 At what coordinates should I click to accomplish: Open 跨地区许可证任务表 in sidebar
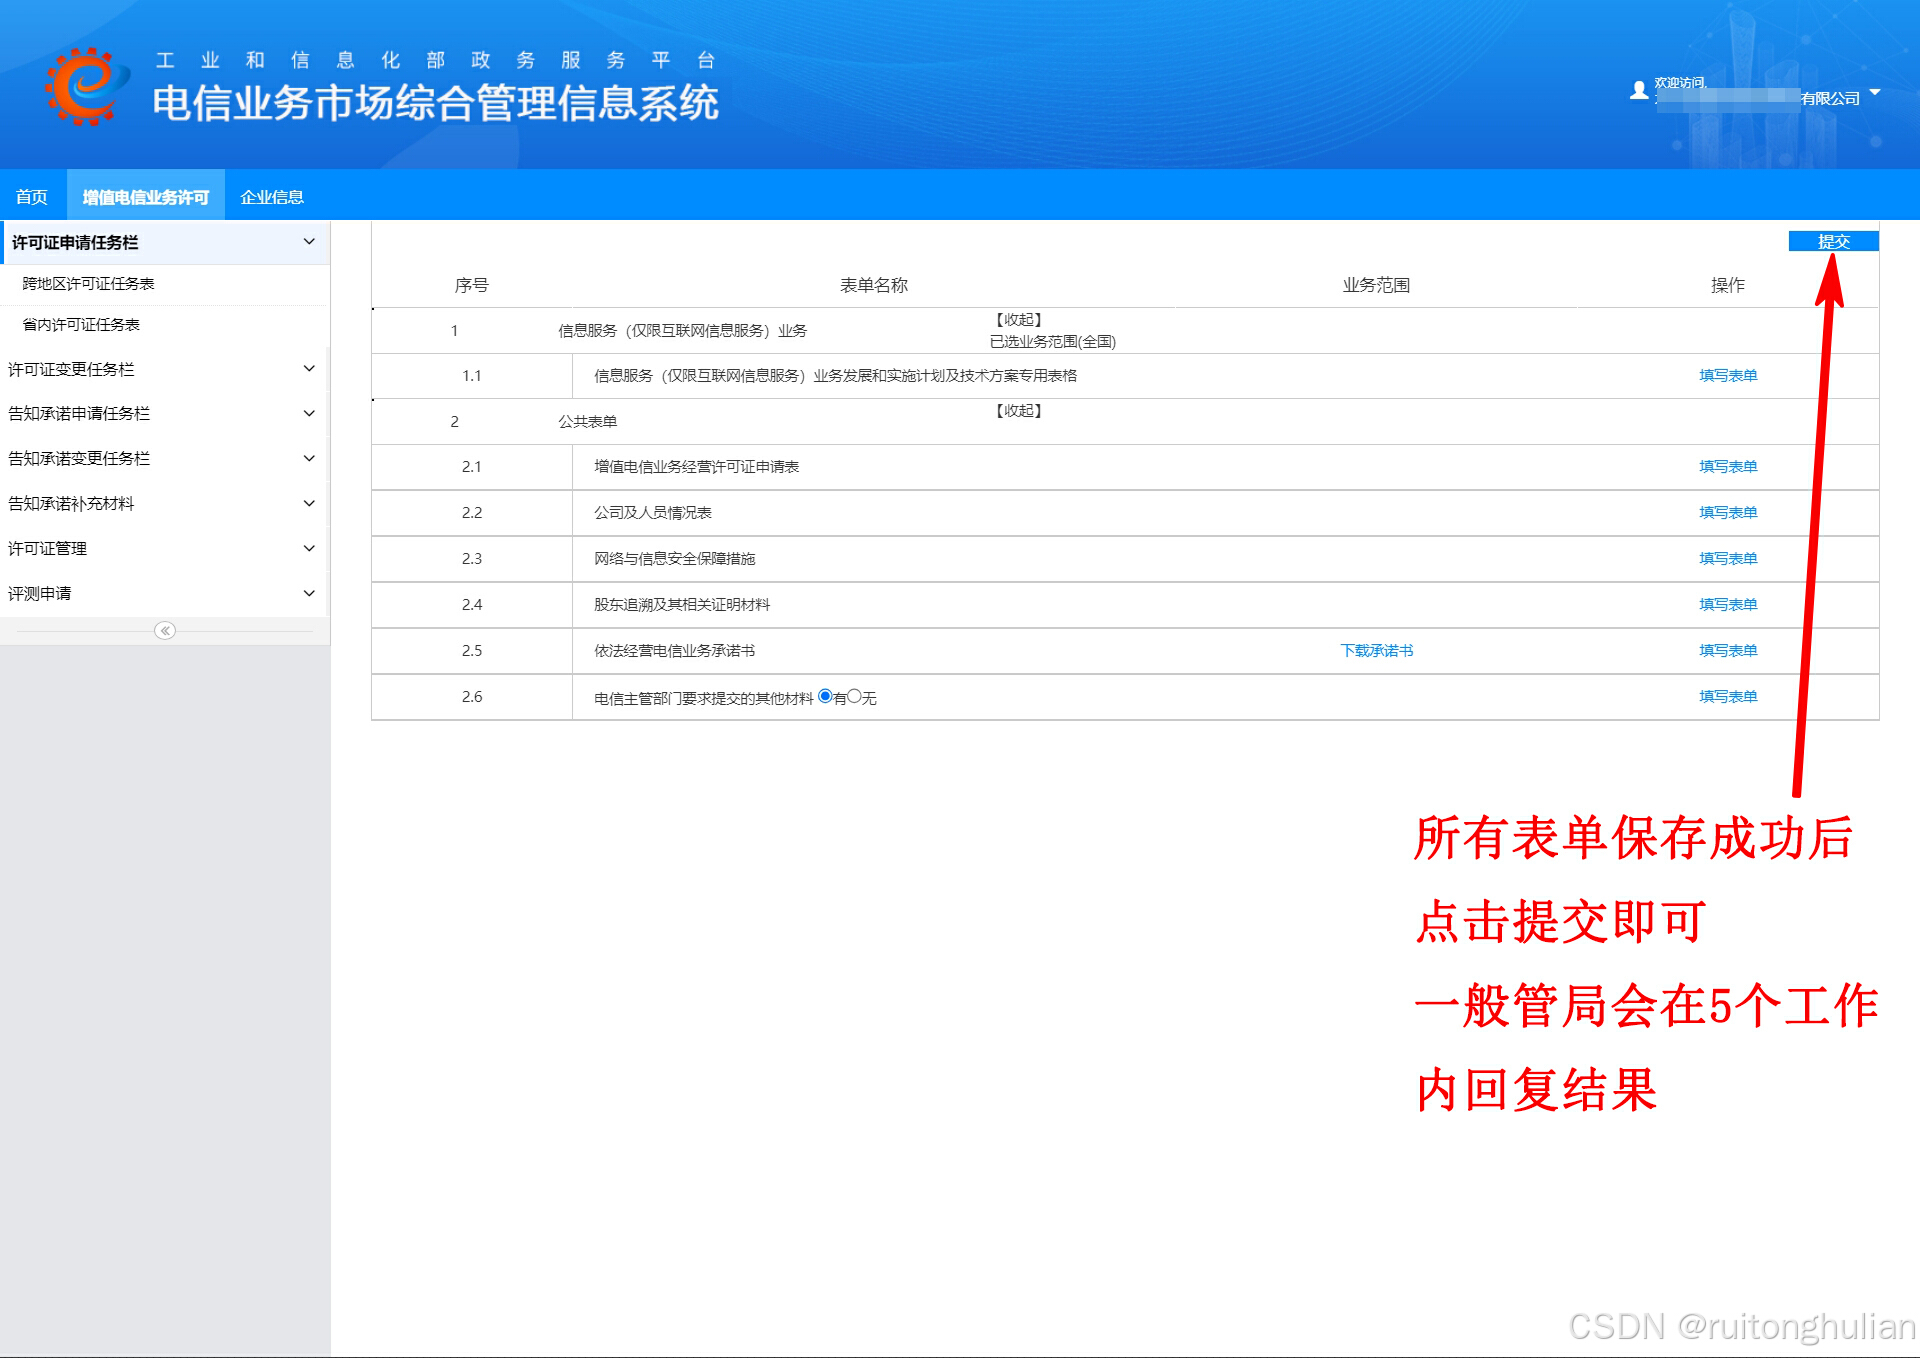[x=88, y=284]
